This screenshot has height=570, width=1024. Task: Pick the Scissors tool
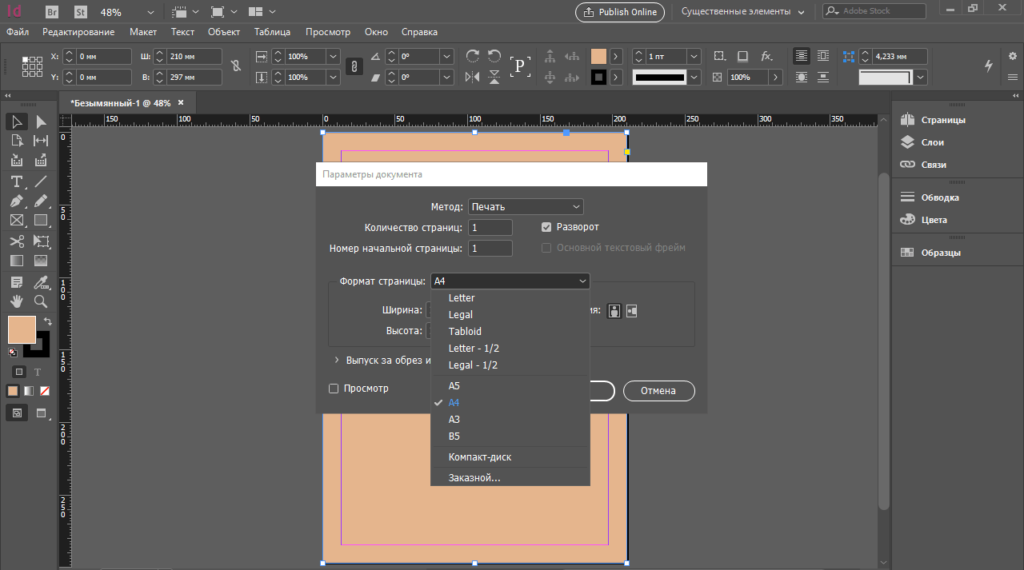coord(17,241)
